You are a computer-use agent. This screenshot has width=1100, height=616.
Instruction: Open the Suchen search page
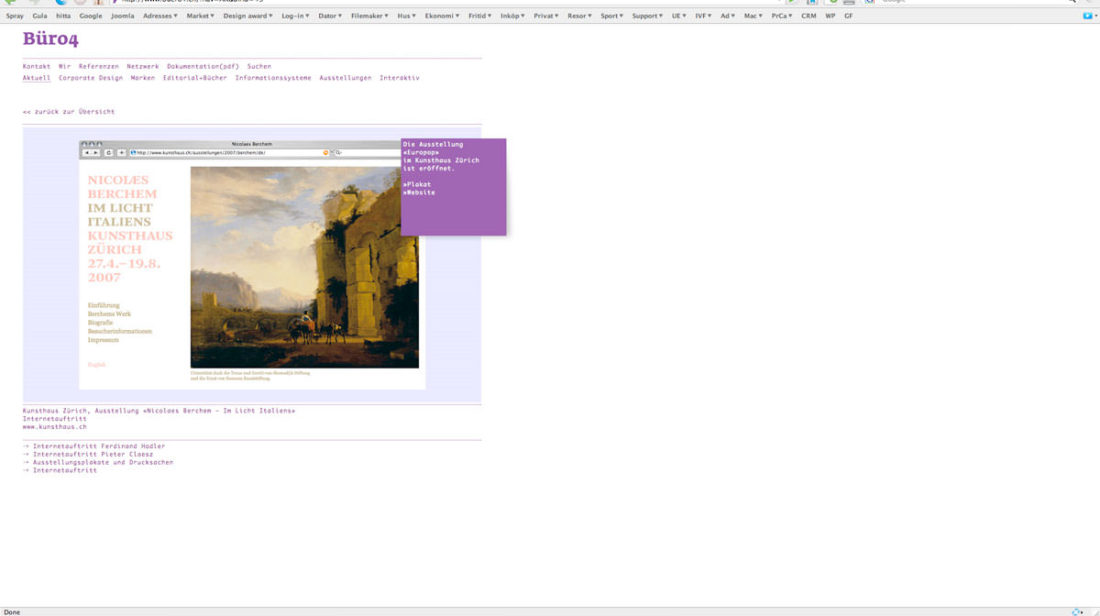point(259,67)
